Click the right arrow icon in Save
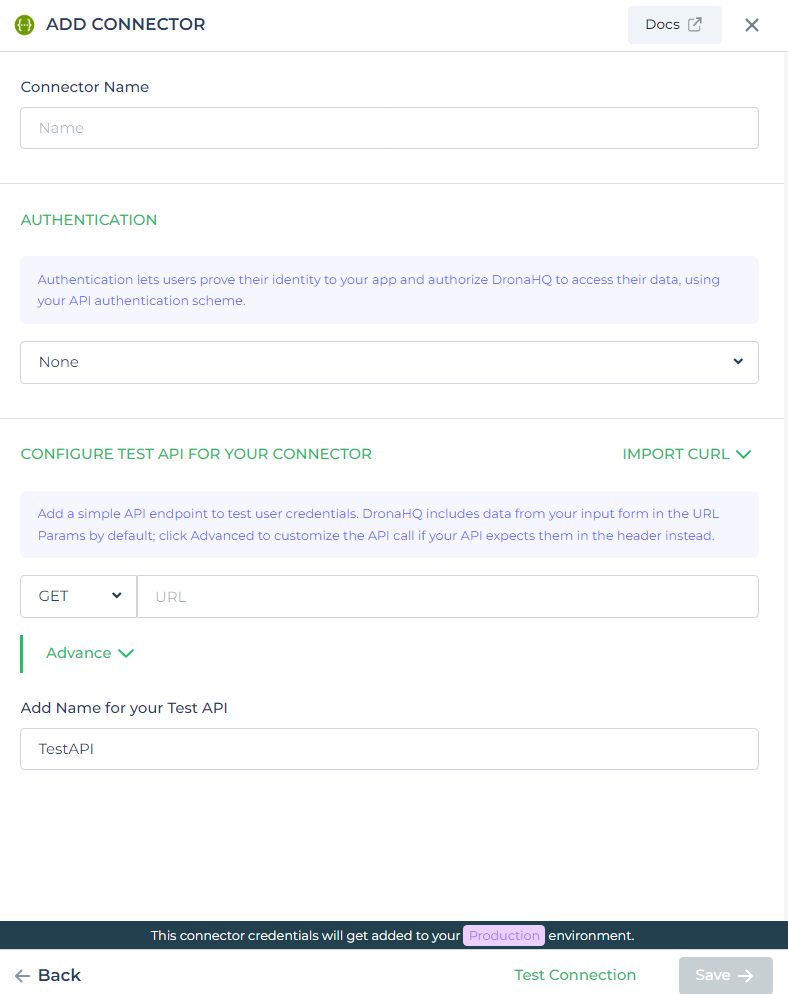This screenshot has height=994, width=788. (x=746, y=976)
